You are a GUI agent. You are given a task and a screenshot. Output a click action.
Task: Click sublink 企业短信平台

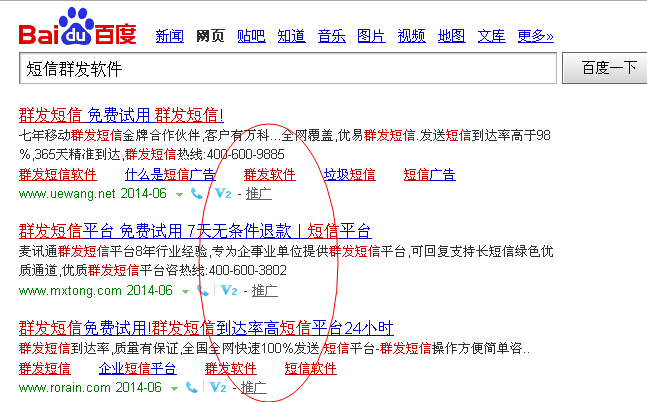point(138,368)
